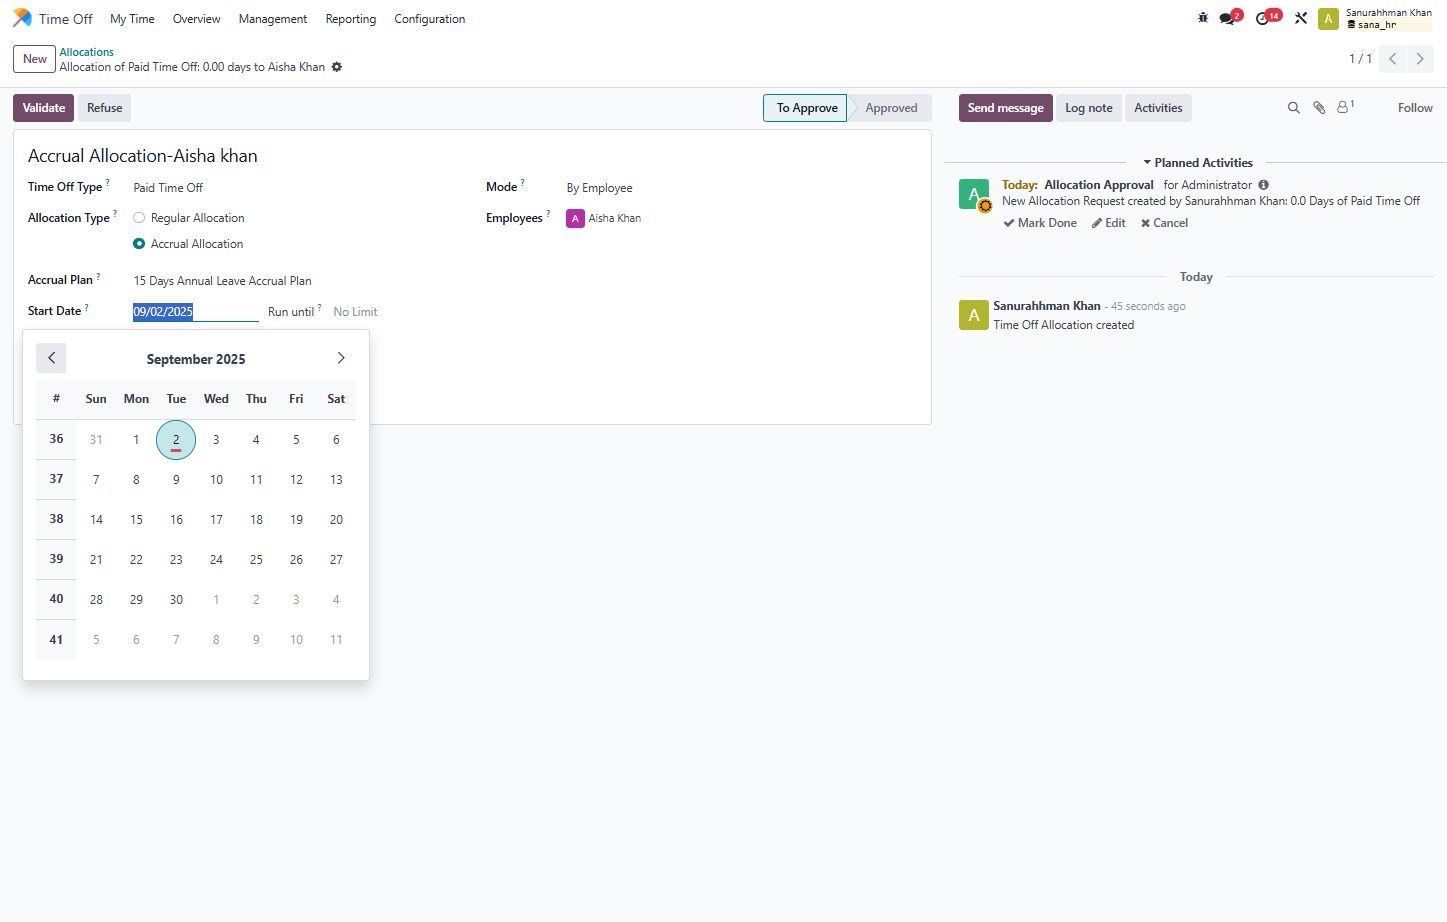The width and height of the screenshot is (1447, 922).
Task: Click the Validate button
Action: 44,108
